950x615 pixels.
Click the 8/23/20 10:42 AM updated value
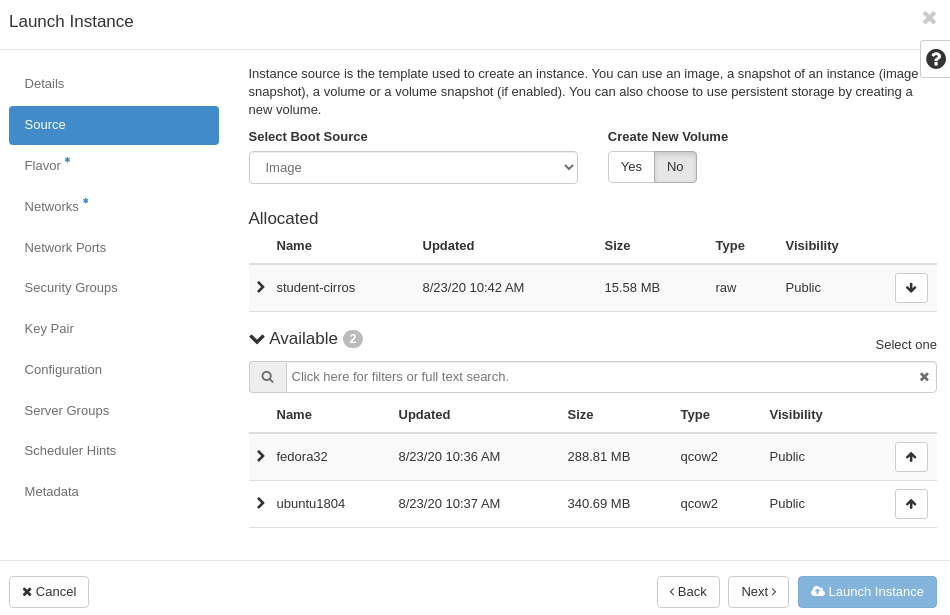click(x=473, y=288)
